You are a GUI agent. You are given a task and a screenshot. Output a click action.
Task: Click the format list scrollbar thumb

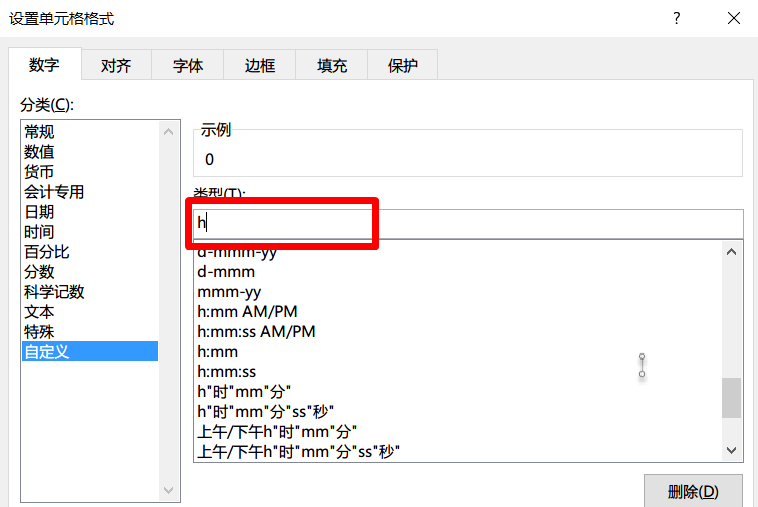[x=731, y=397]
